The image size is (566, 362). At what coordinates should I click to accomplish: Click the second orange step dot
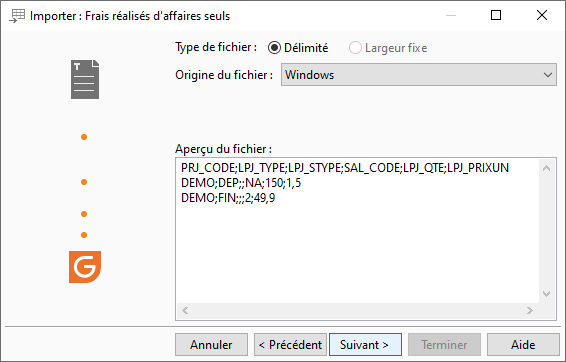pyautogui.click(x=84, y=182)
